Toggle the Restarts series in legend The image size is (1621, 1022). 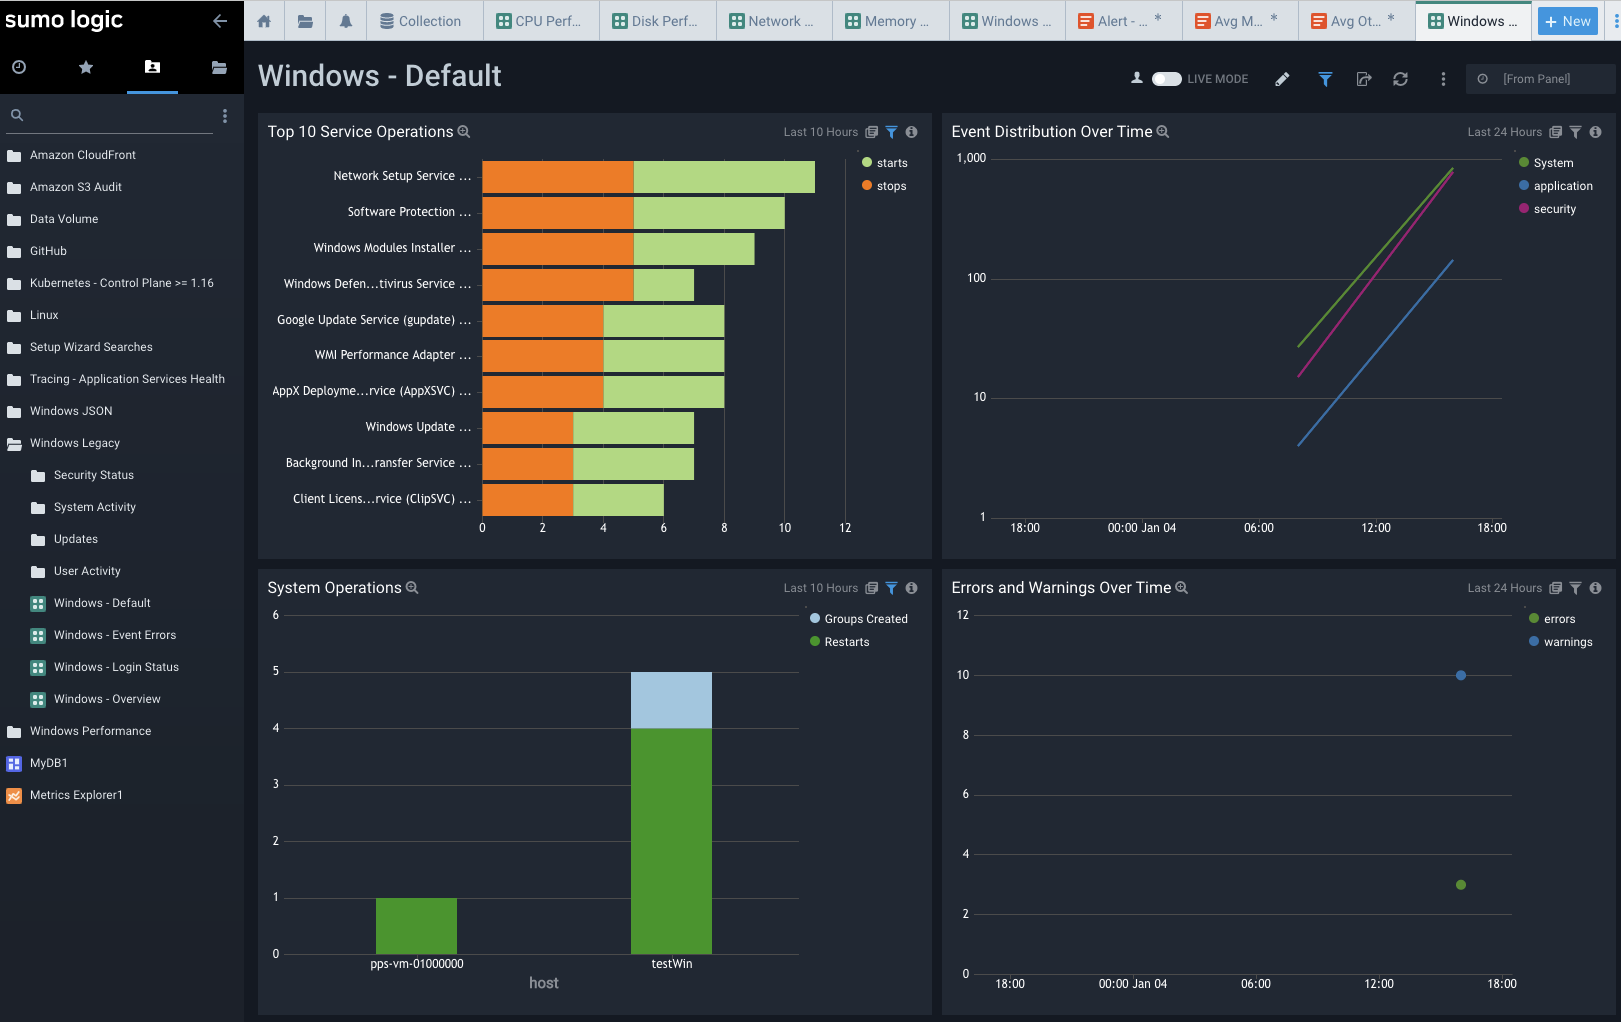840,642
